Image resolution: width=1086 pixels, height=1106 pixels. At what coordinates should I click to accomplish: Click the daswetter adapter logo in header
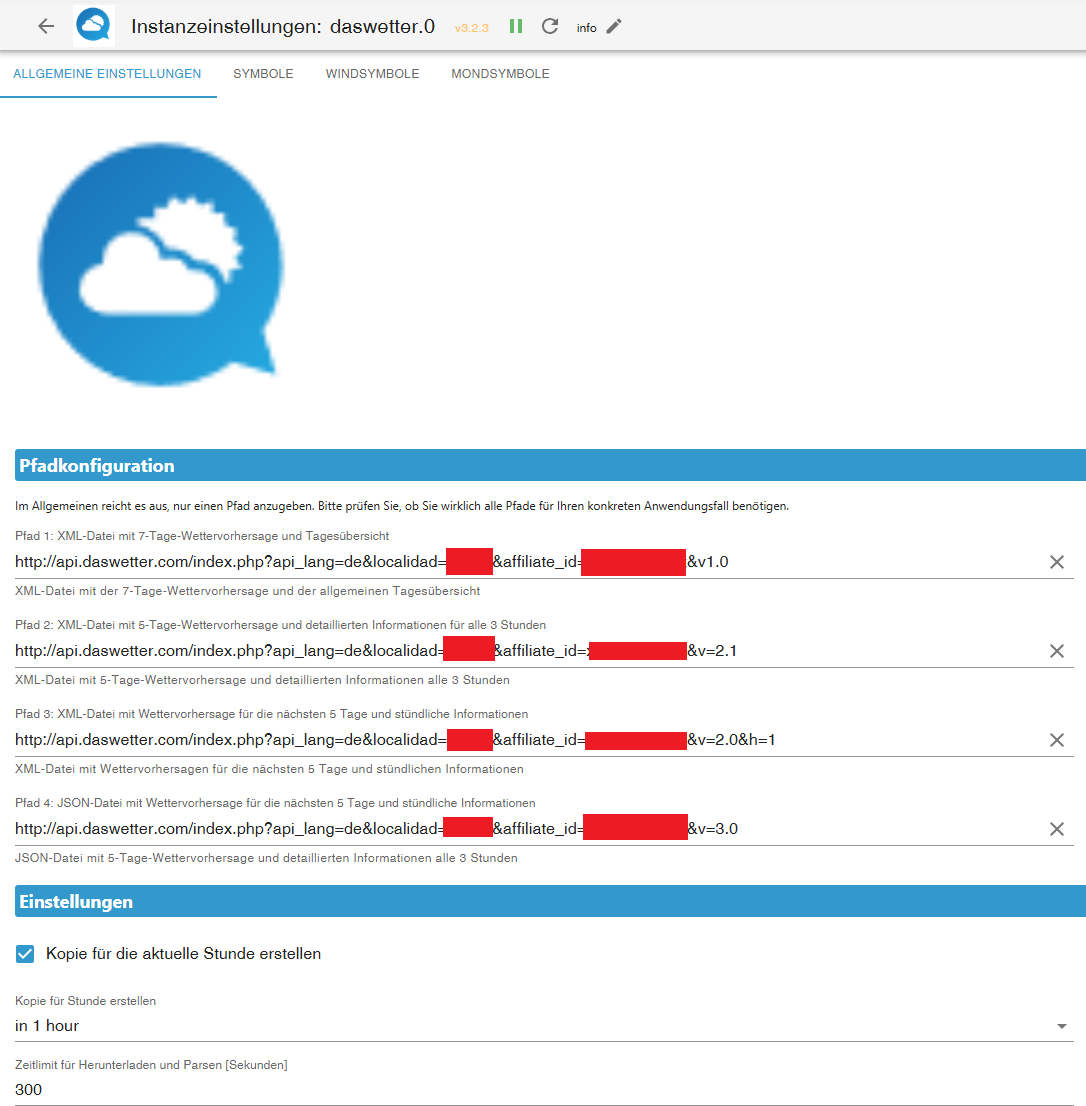[94, 26]
